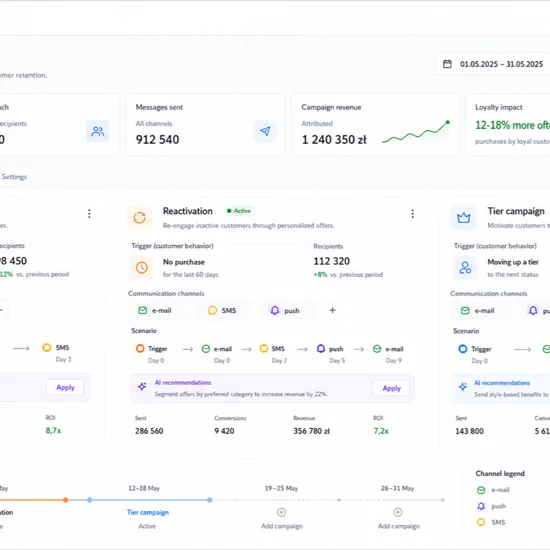Viewport: 550px width, 550px height.
Task: Open the Tier campaign link on timeline
Action: click(148, 512)
